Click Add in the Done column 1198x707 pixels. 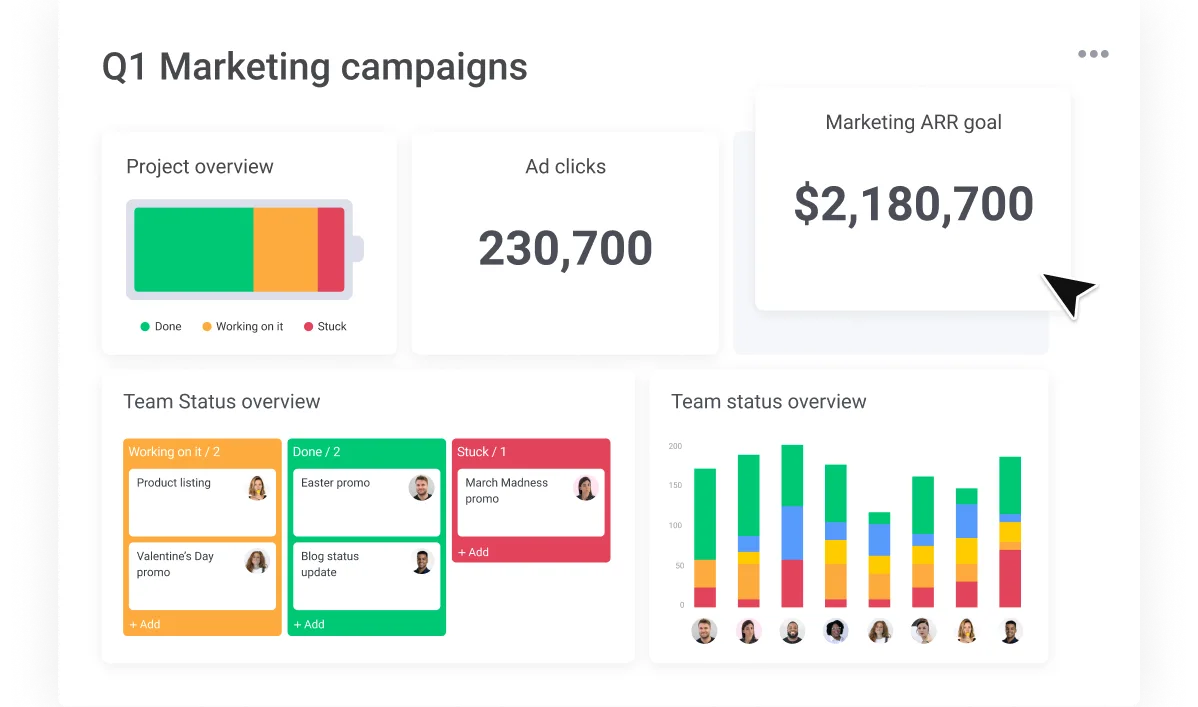pyautogui.click(x=309, y=624)
